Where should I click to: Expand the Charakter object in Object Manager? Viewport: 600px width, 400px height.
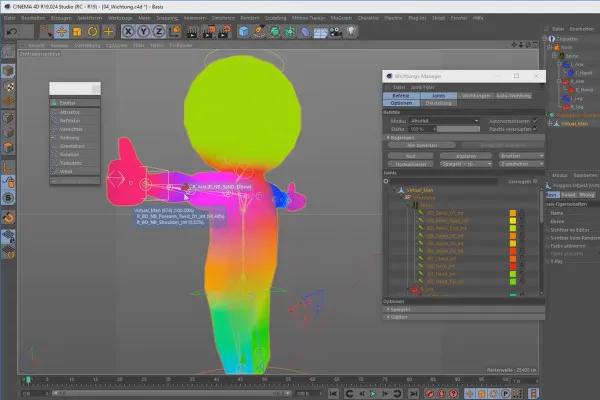pos(545,39)
